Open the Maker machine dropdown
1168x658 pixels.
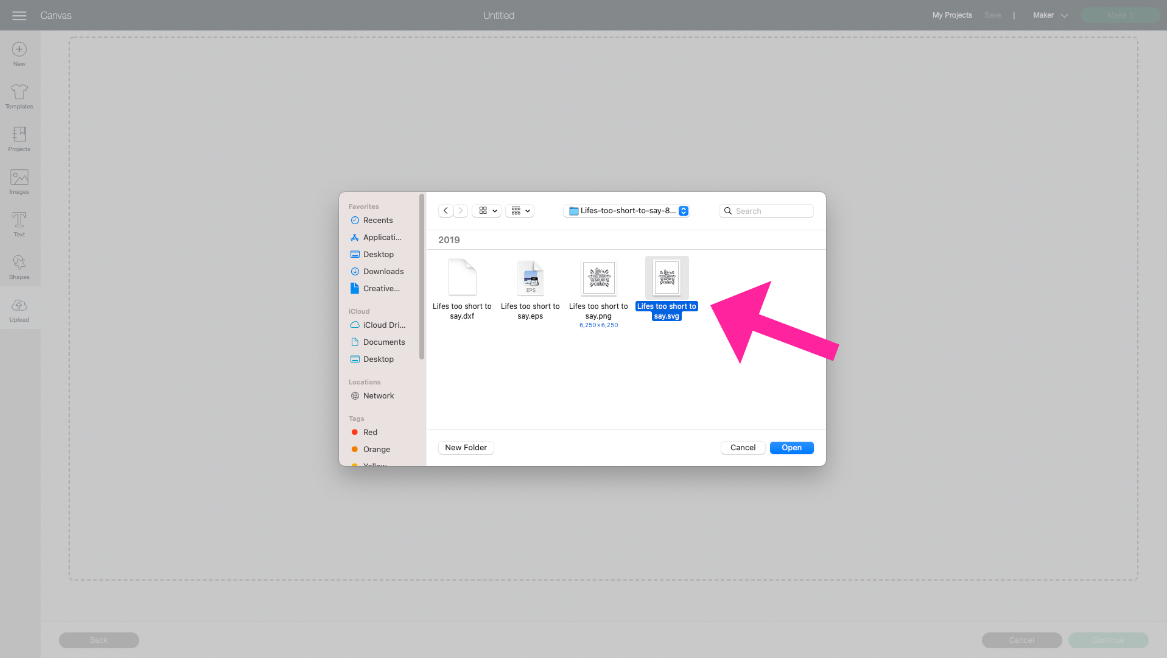pyautogui.click(x=1049, y=15)
